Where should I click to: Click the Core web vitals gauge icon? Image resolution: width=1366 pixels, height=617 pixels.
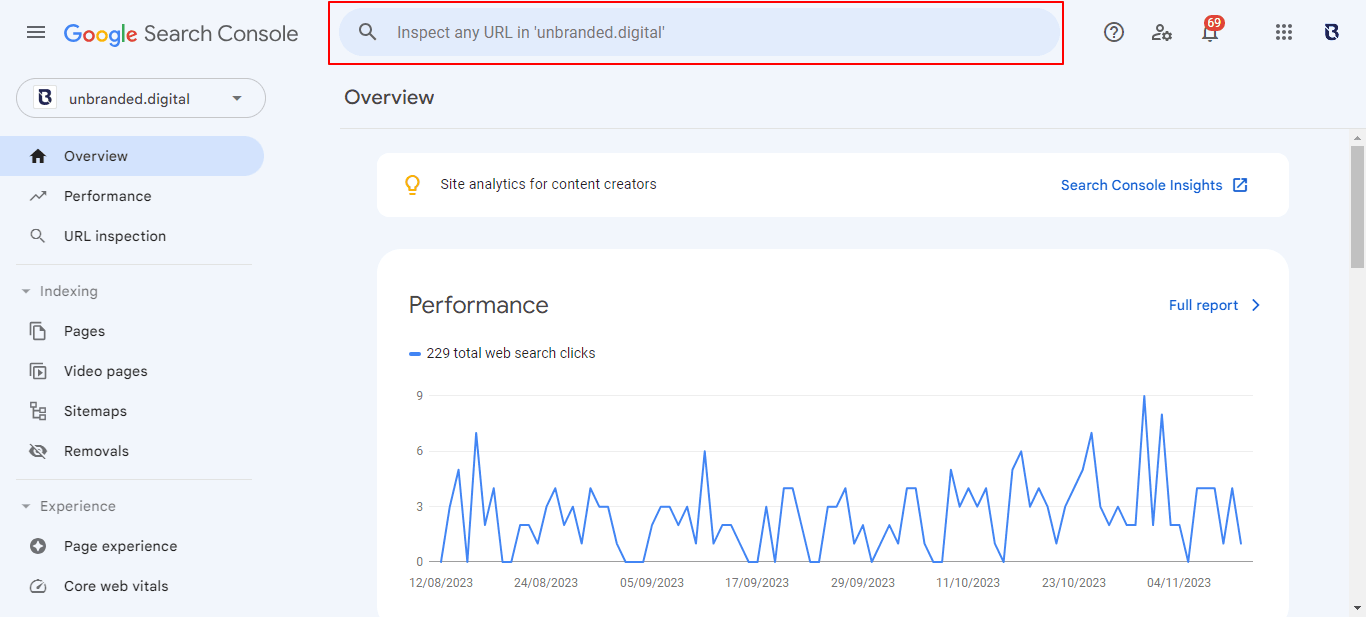pos(38,586)
